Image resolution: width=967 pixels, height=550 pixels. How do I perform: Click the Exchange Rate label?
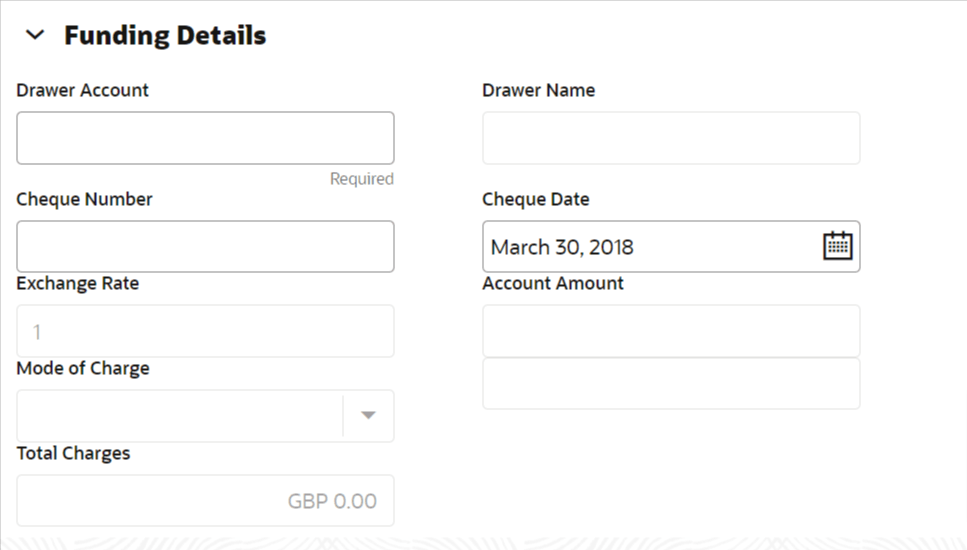point(78,283)
